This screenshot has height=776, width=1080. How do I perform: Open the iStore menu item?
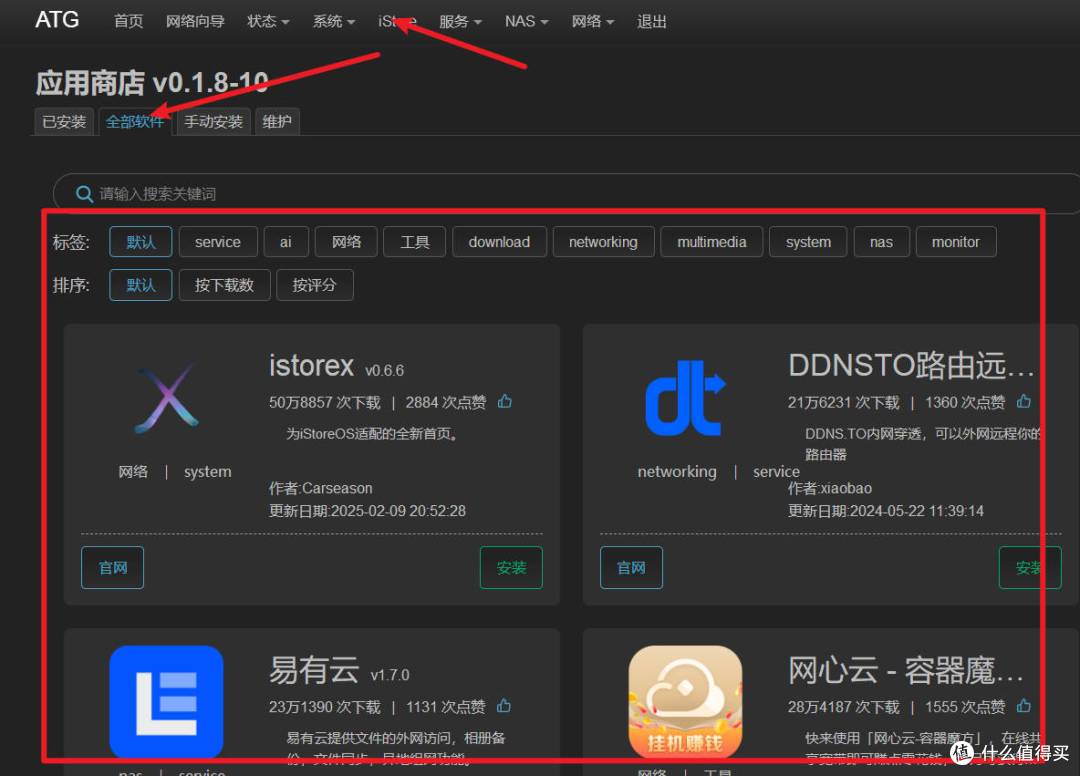coord(397,21)
